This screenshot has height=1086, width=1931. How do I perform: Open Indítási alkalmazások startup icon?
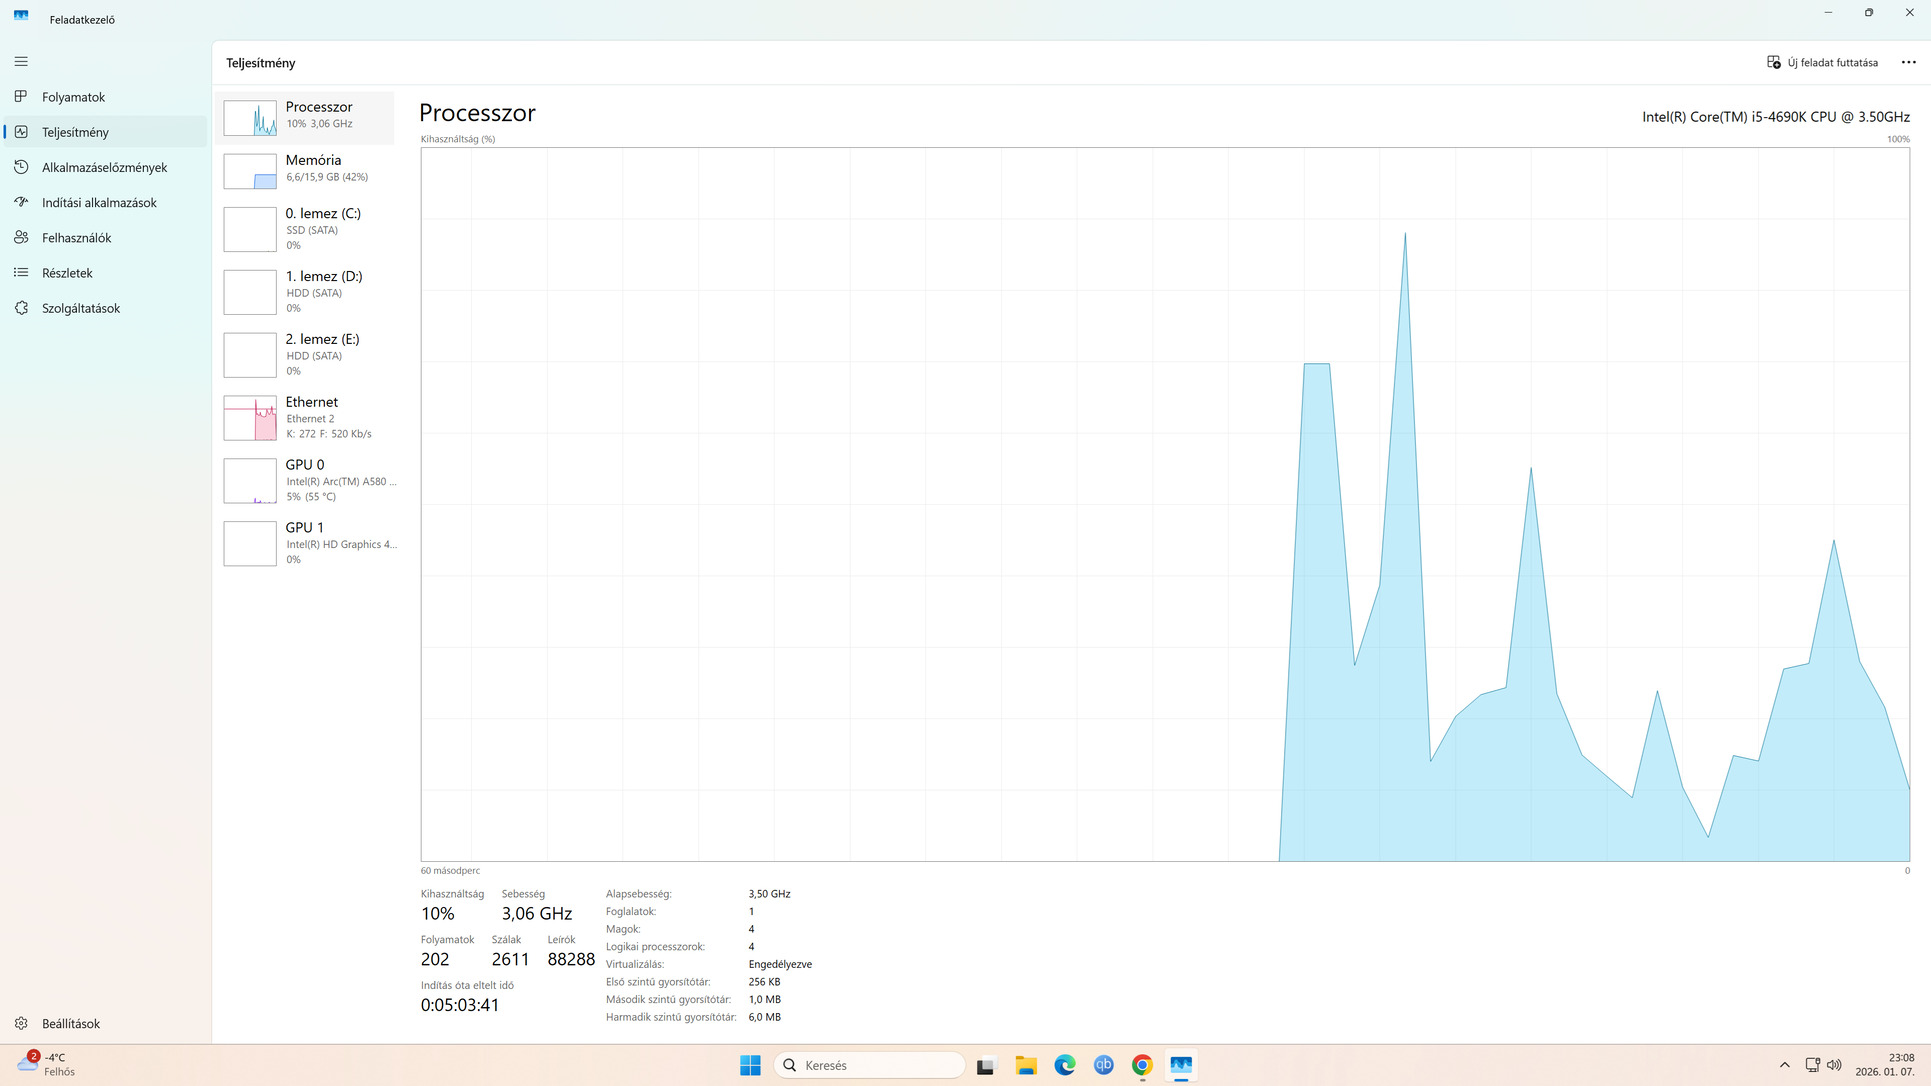(21, 202)
